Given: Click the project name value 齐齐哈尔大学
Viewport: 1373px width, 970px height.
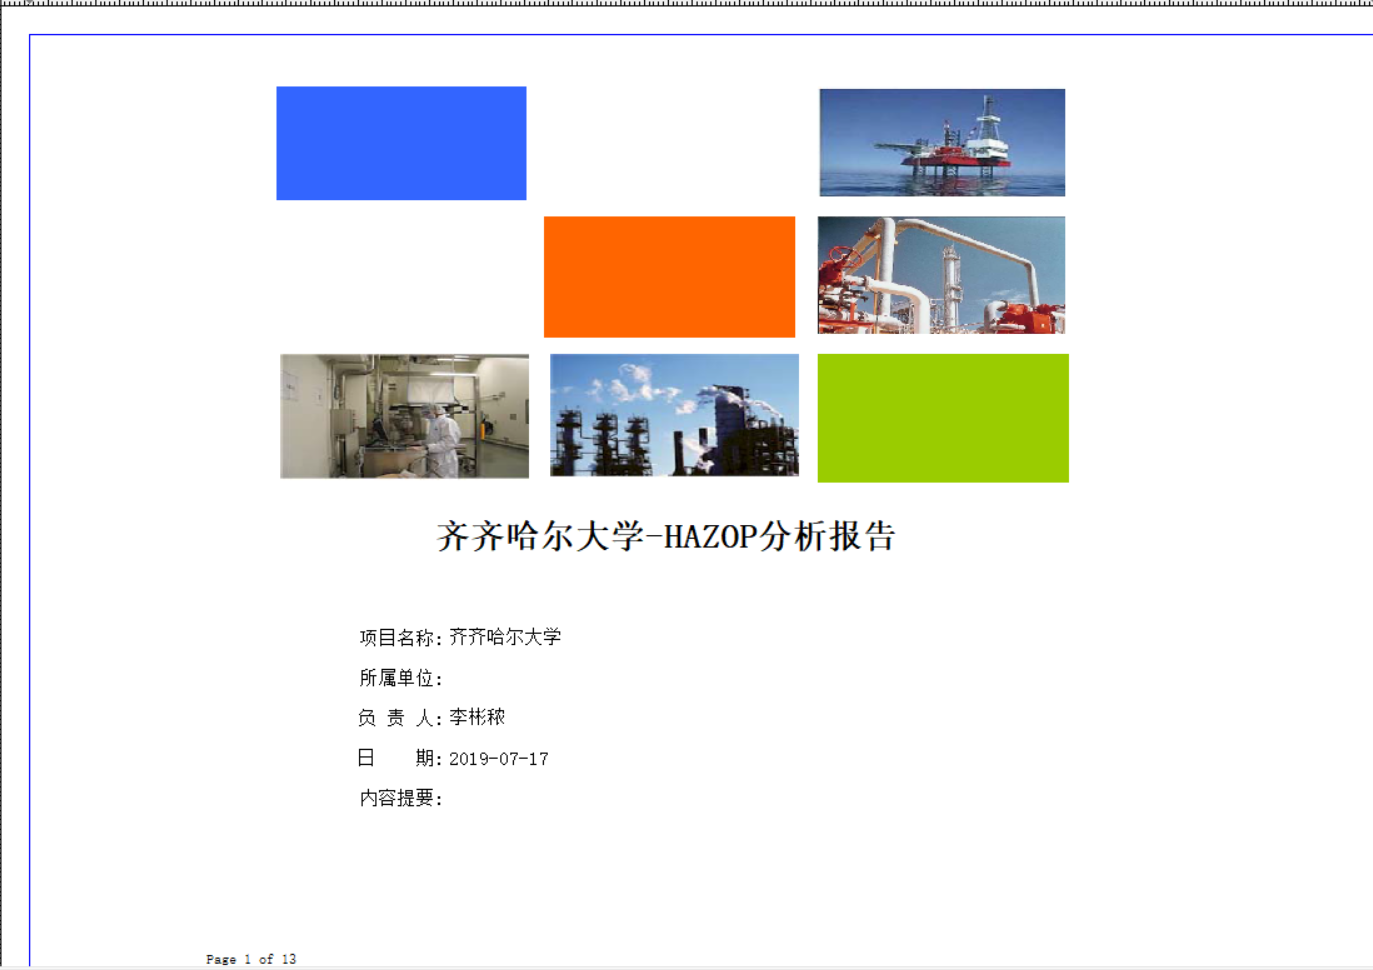Looking at the screenshot, I should [x=505, y=637].
